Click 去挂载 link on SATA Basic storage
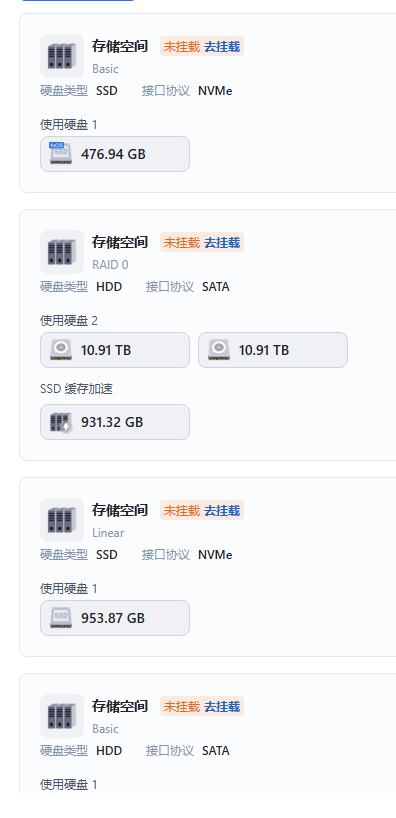Viewport: 396px width, 818px height. pos(222,706)
